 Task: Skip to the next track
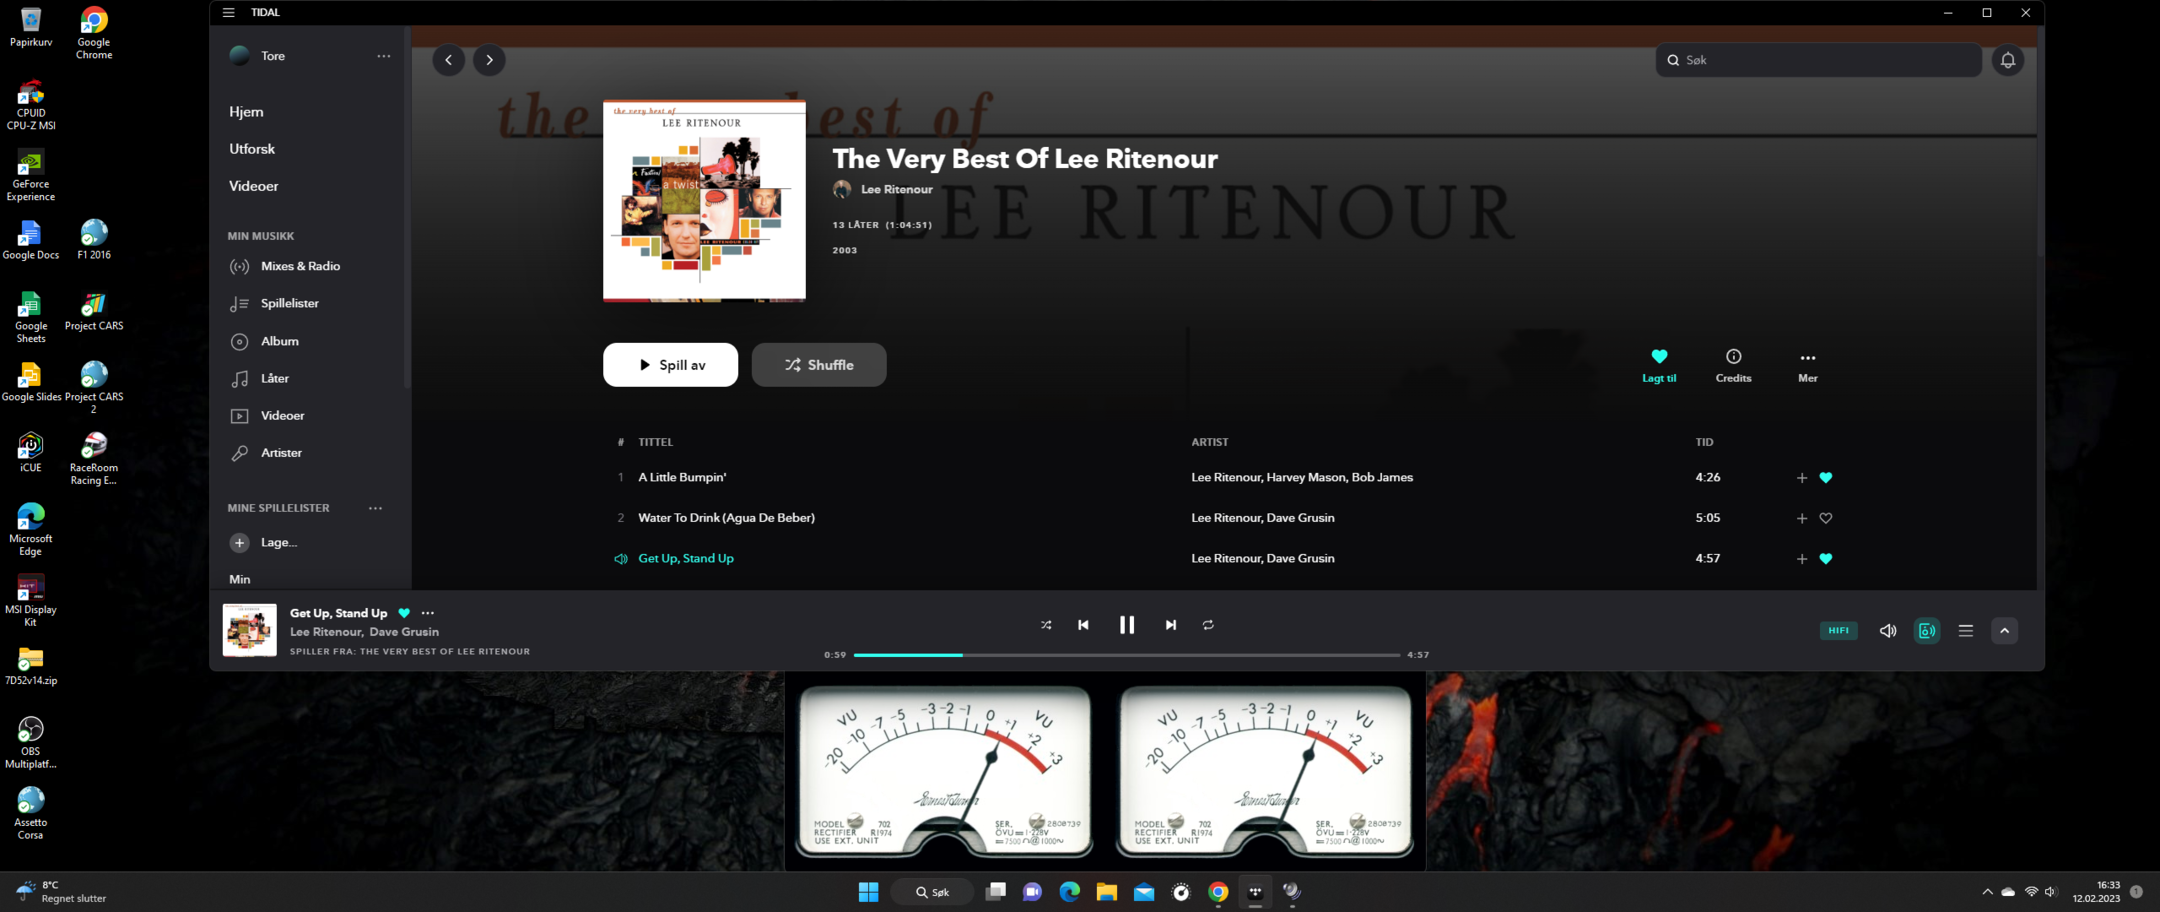[1170, 625]
